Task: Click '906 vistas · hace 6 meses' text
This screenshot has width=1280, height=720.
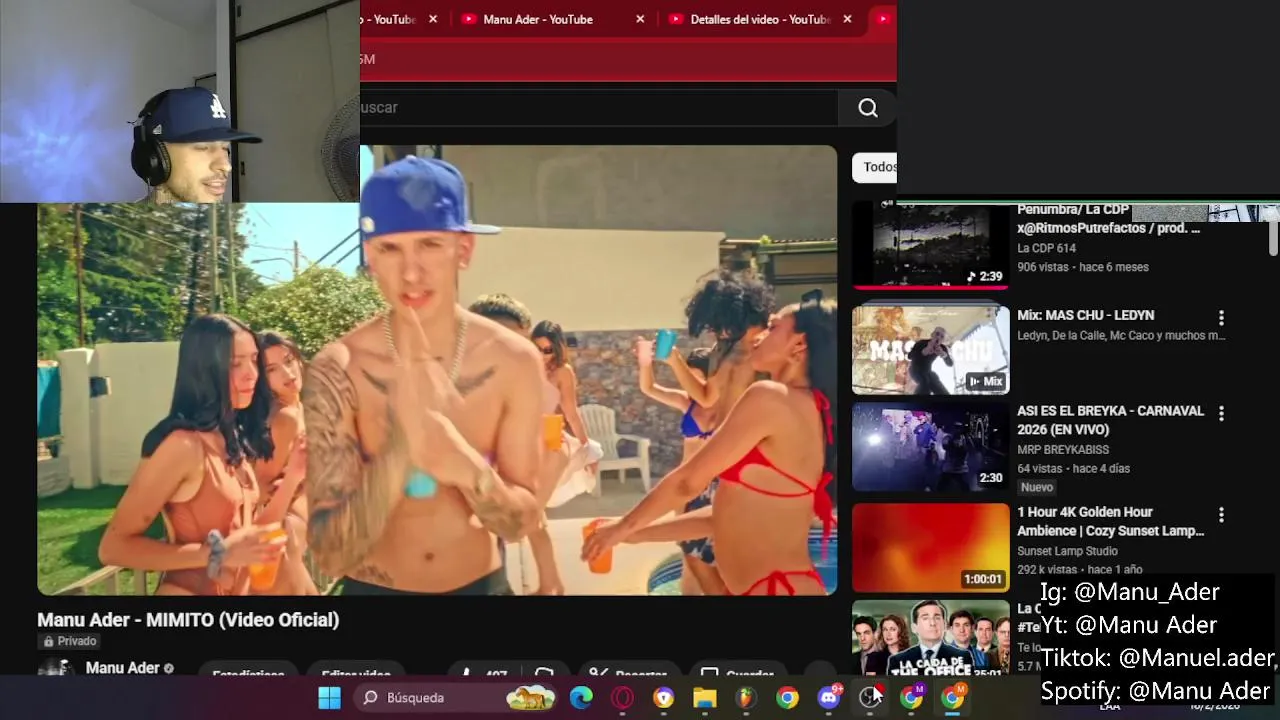Action: (x=1083, y=267)
